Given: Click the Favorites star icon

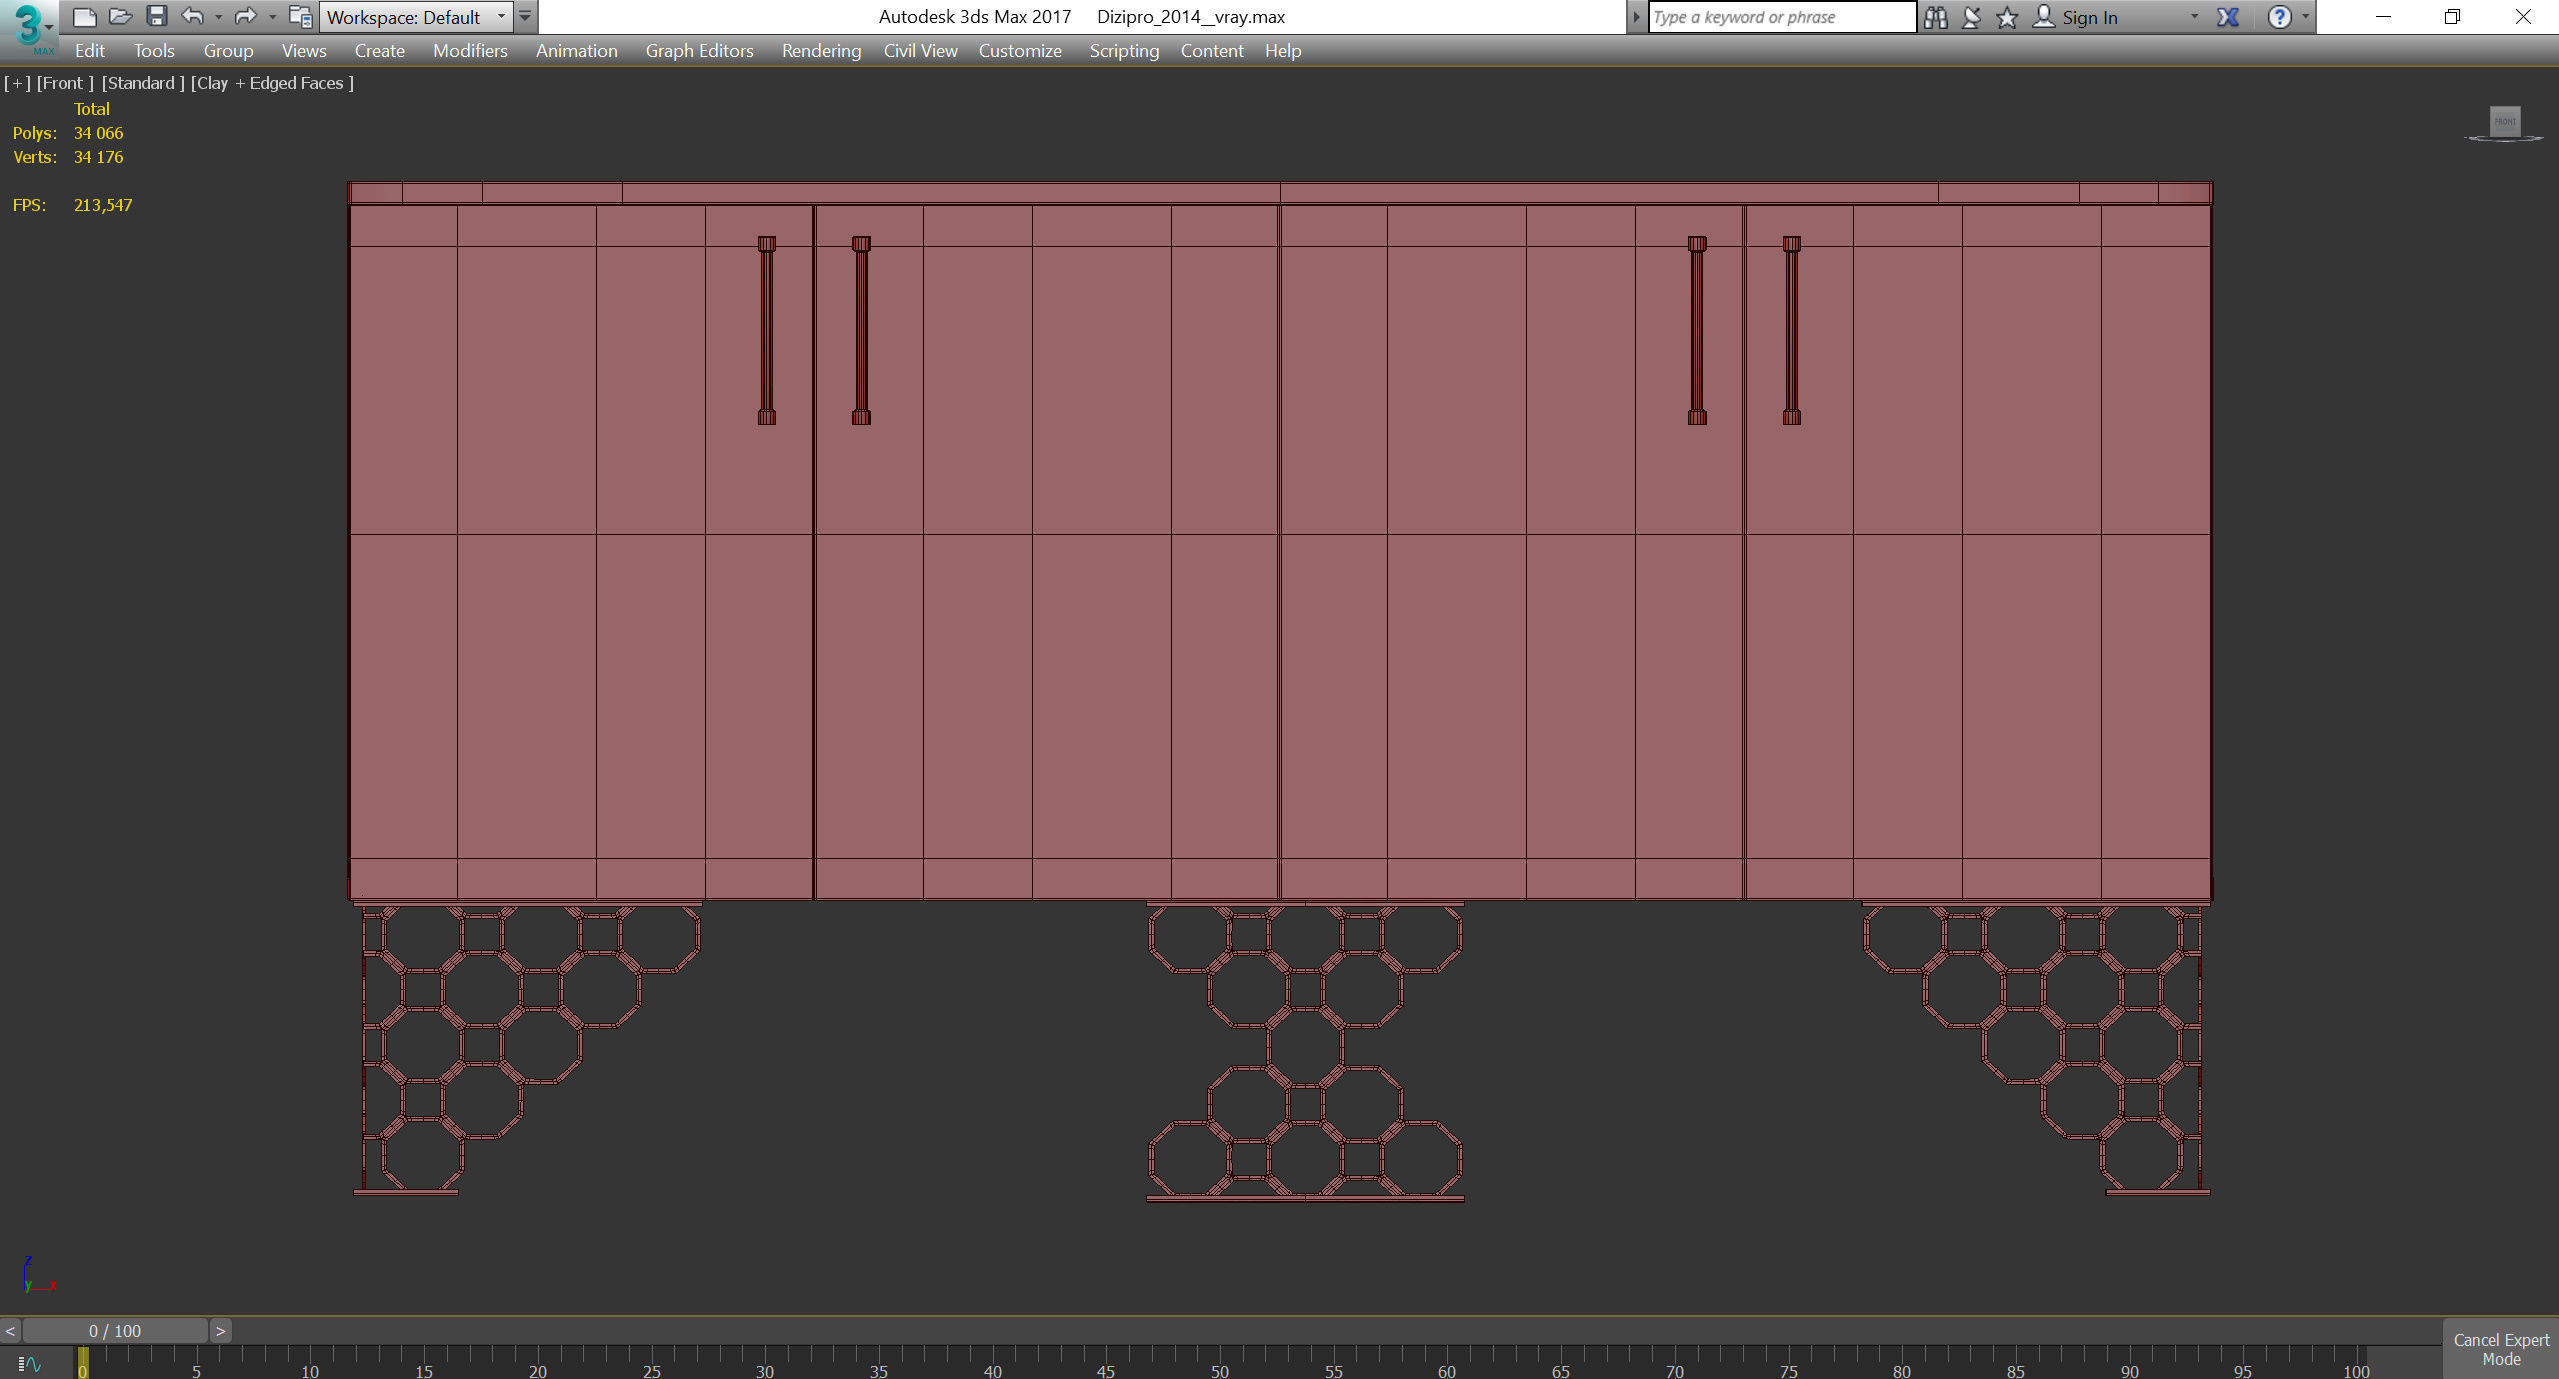Looking at the screenshot, I should pyautogui.click(x=2007, y=17).
